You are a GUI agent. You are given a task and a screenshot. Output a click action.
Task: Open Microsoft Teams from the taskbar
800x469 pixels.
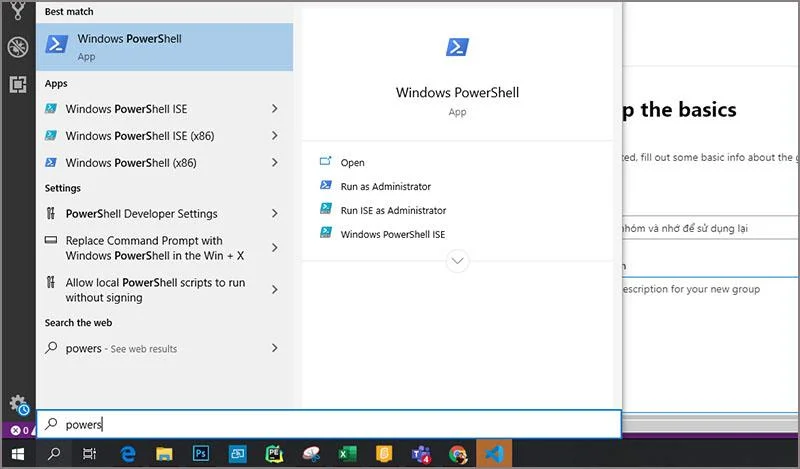click(421, 454)
